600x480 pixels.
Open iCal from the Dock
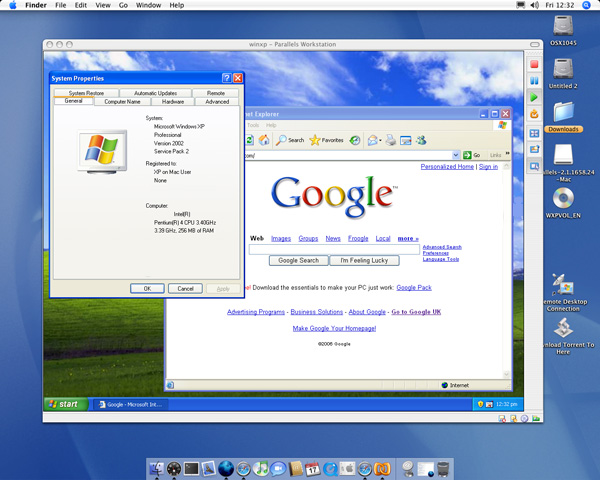point(313,469)
